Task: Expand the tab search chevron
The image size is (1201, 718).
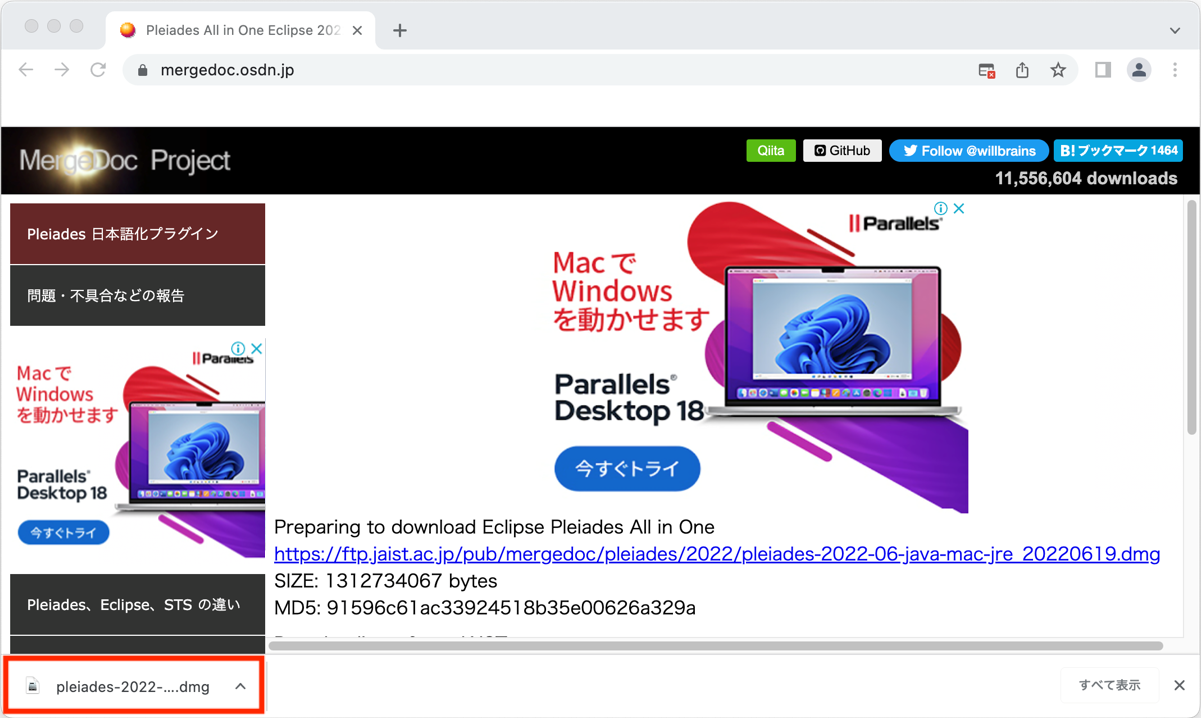Action: (1175, 30)
